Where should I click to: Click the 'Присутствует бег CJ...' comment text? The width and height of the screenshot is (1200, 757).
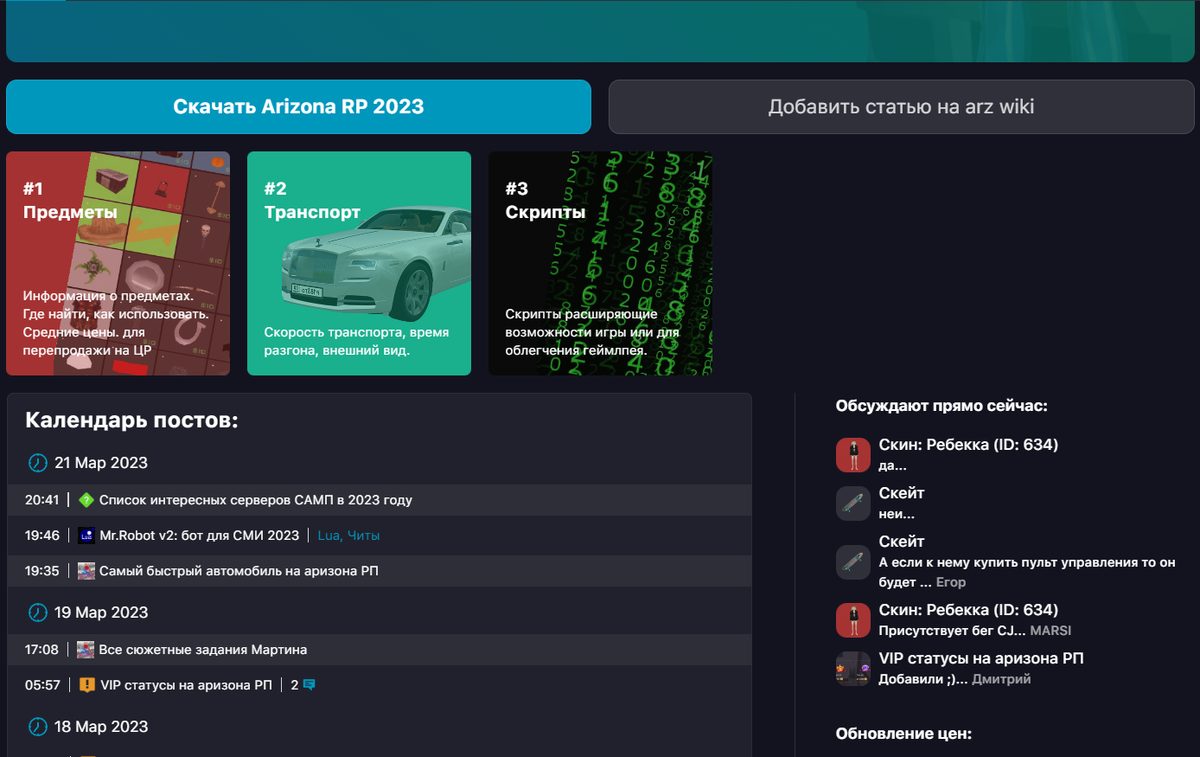point(951,631)
